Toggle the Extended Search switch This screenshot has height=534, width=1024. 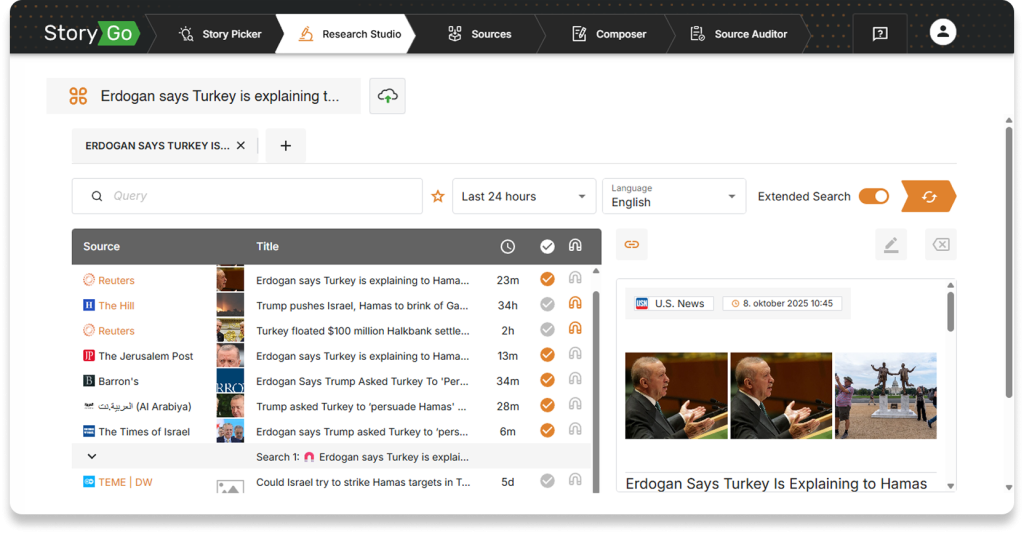tap(873, 196)
